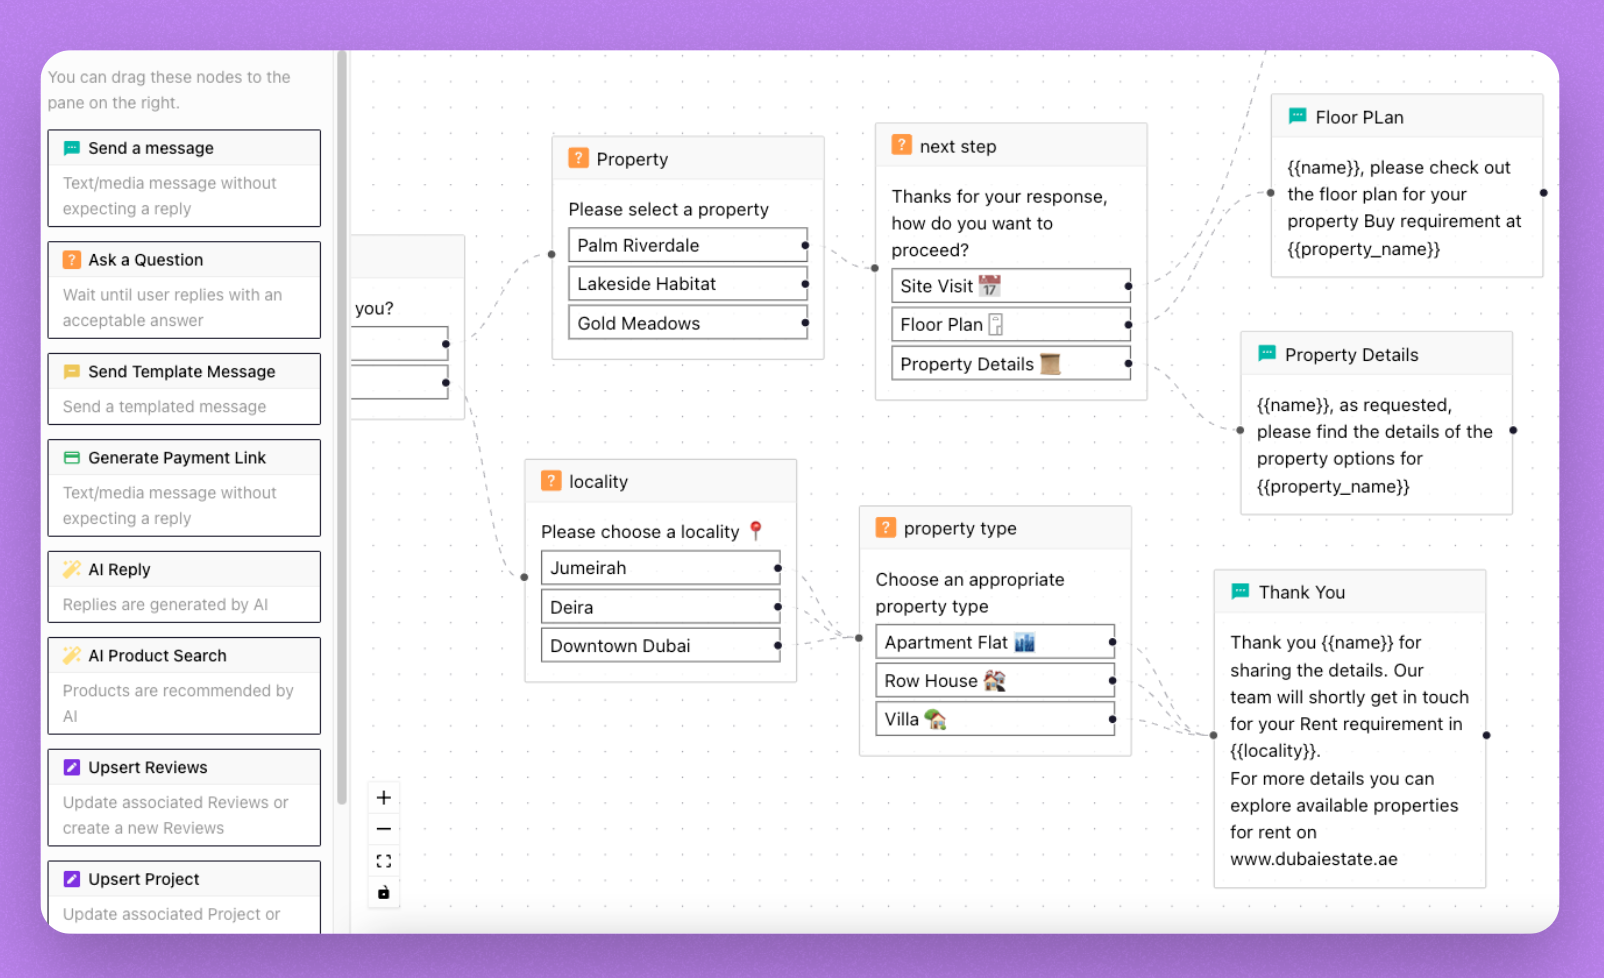Viewport: 1604px width, 978px height.
Task: Click the AI Product Search wand icon
Action: 72,655
